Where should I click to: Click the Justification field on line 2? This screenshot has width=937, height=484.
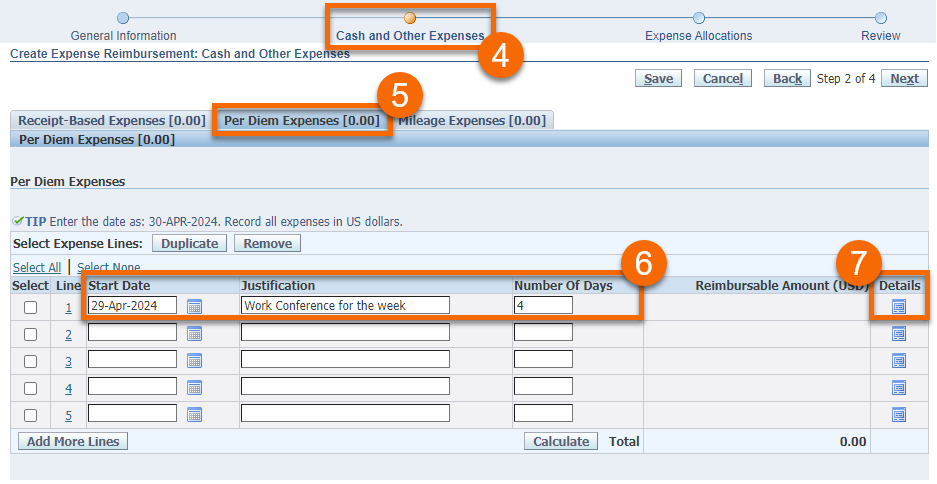click(x=345, y=333)
